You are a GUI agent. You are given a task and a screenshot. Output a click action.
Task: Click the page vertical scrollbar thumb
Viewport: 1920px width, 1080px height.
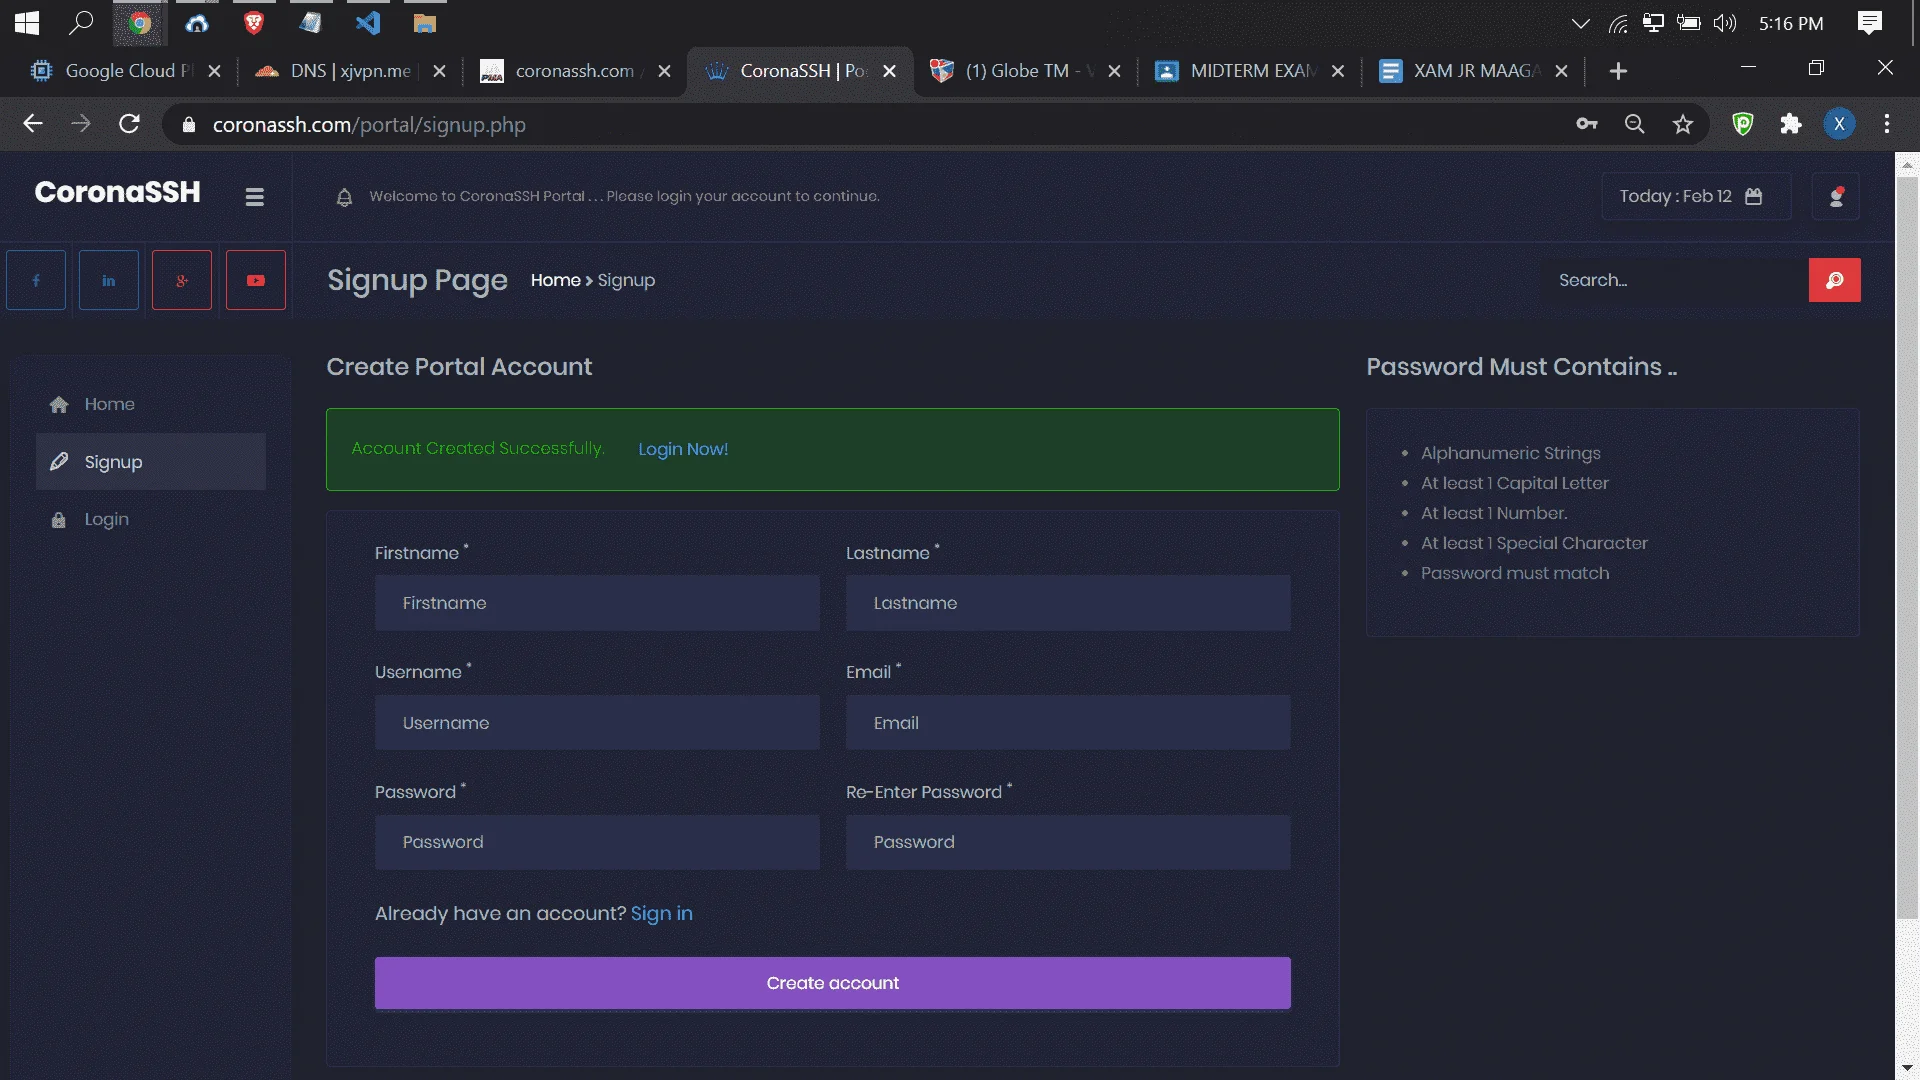coord(1907,548)
